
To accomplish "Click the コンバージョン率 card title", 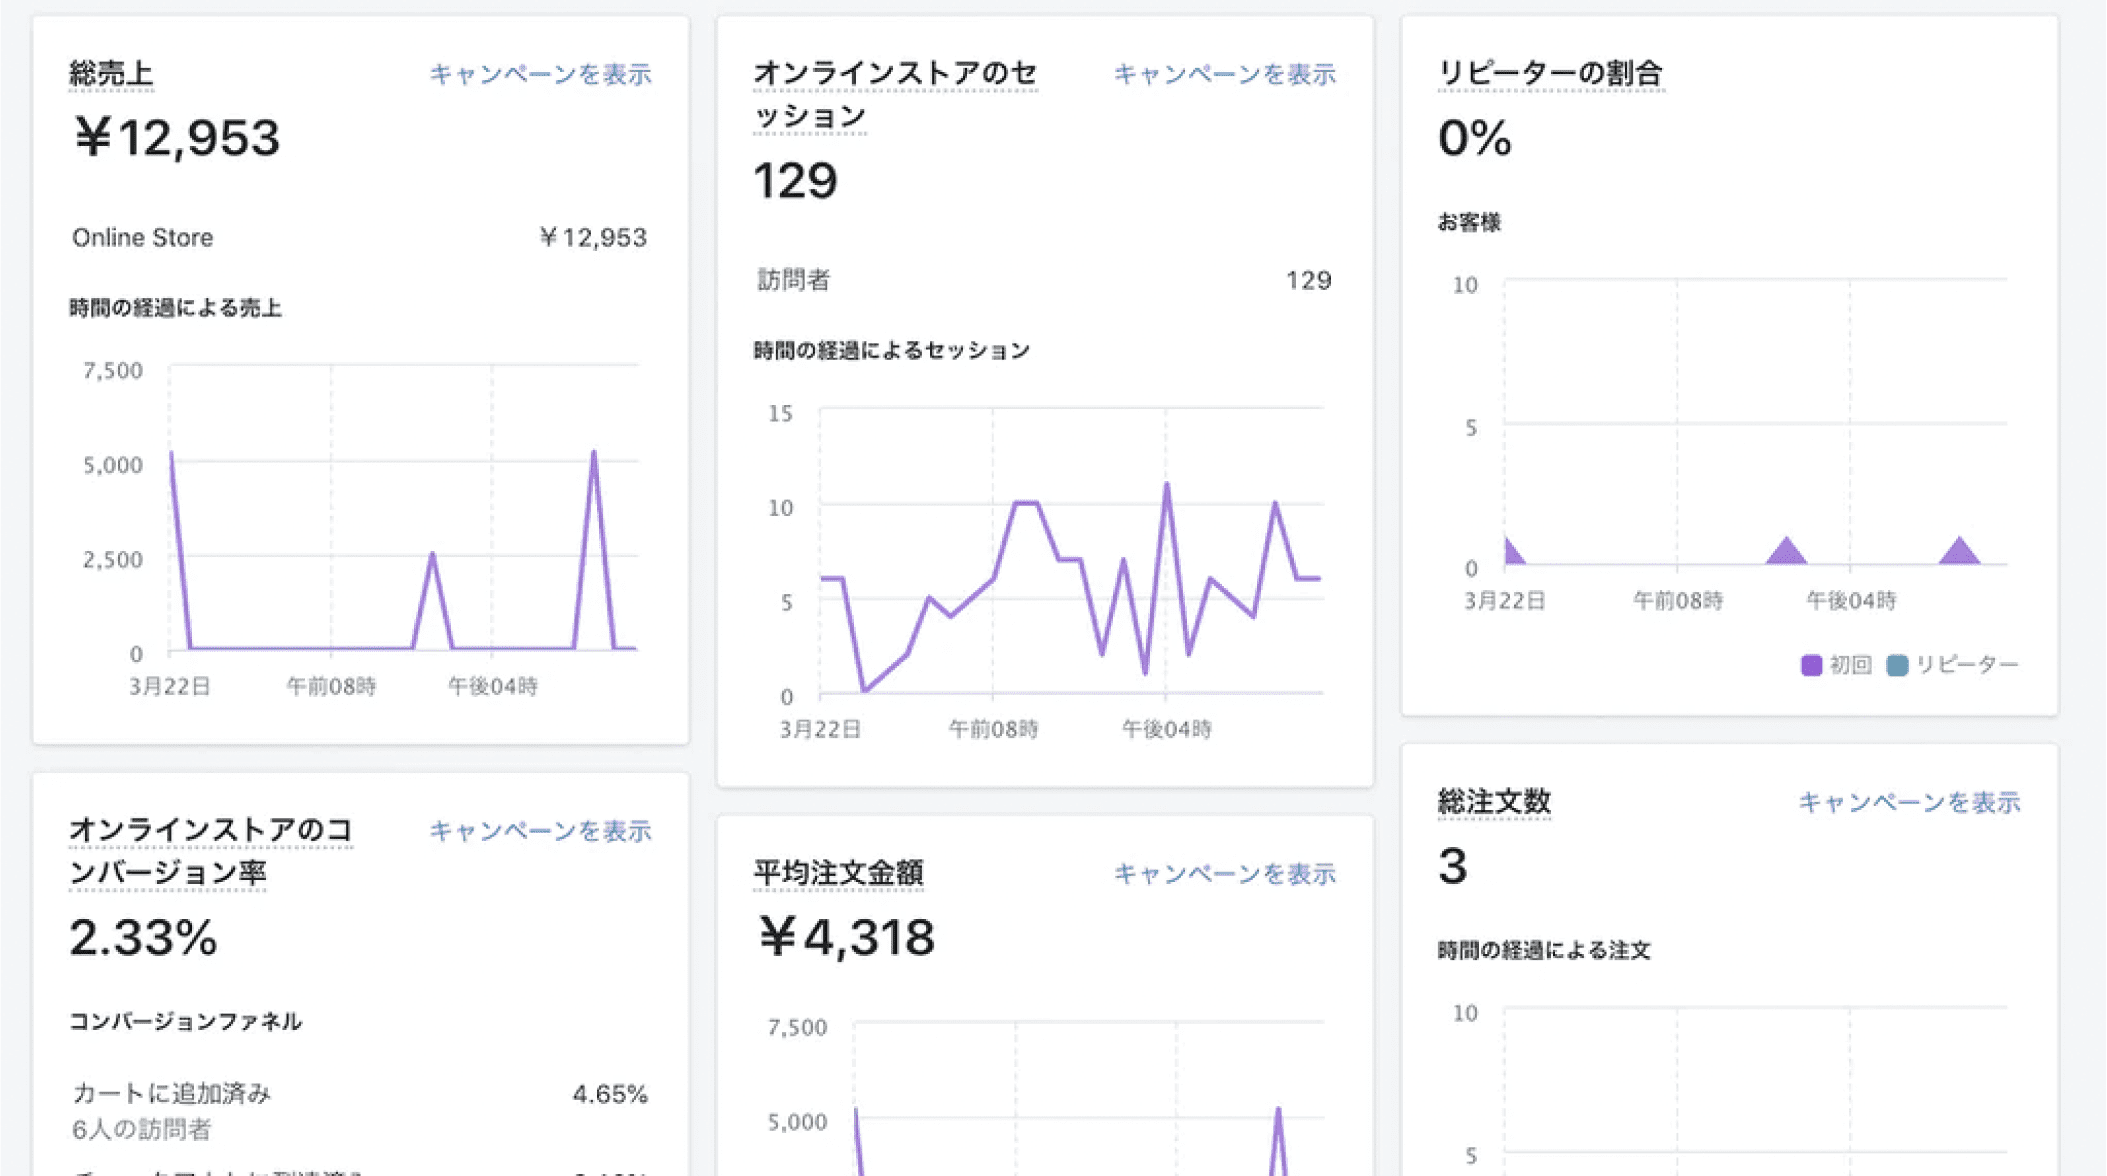I will [x=211, y=851].
